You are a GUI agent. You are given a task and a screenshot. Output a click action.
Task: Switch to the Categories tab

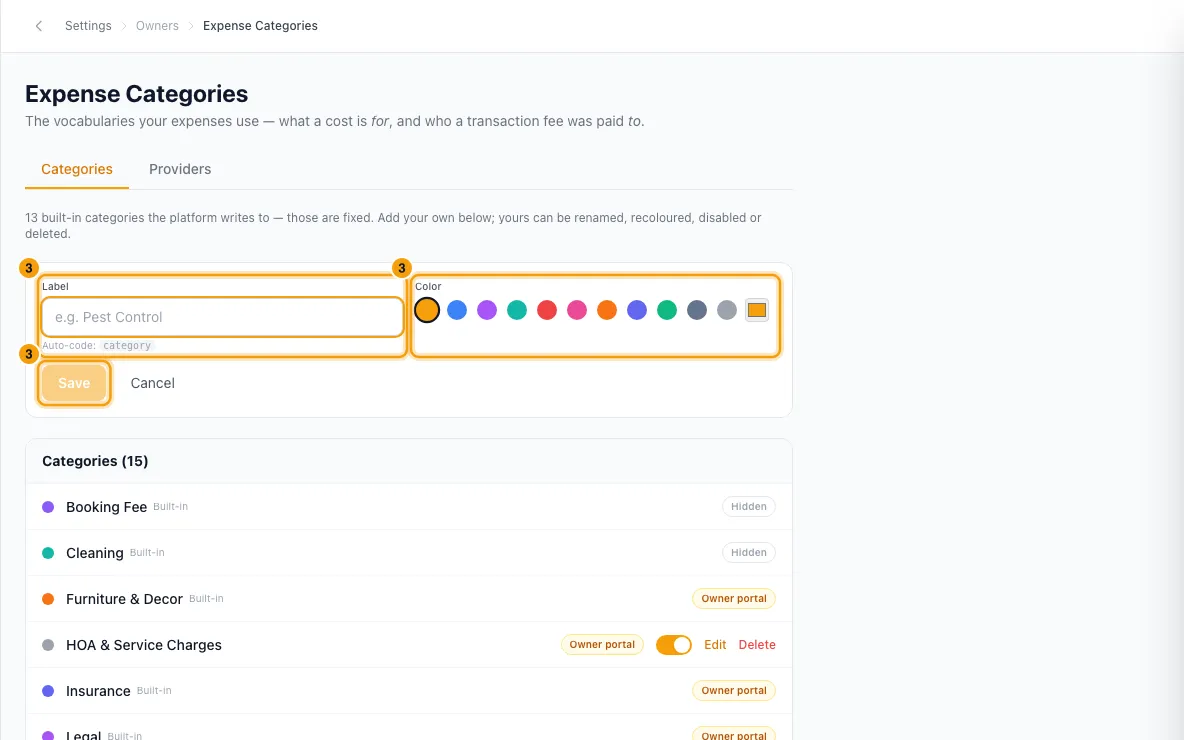(x=77, y=169)
